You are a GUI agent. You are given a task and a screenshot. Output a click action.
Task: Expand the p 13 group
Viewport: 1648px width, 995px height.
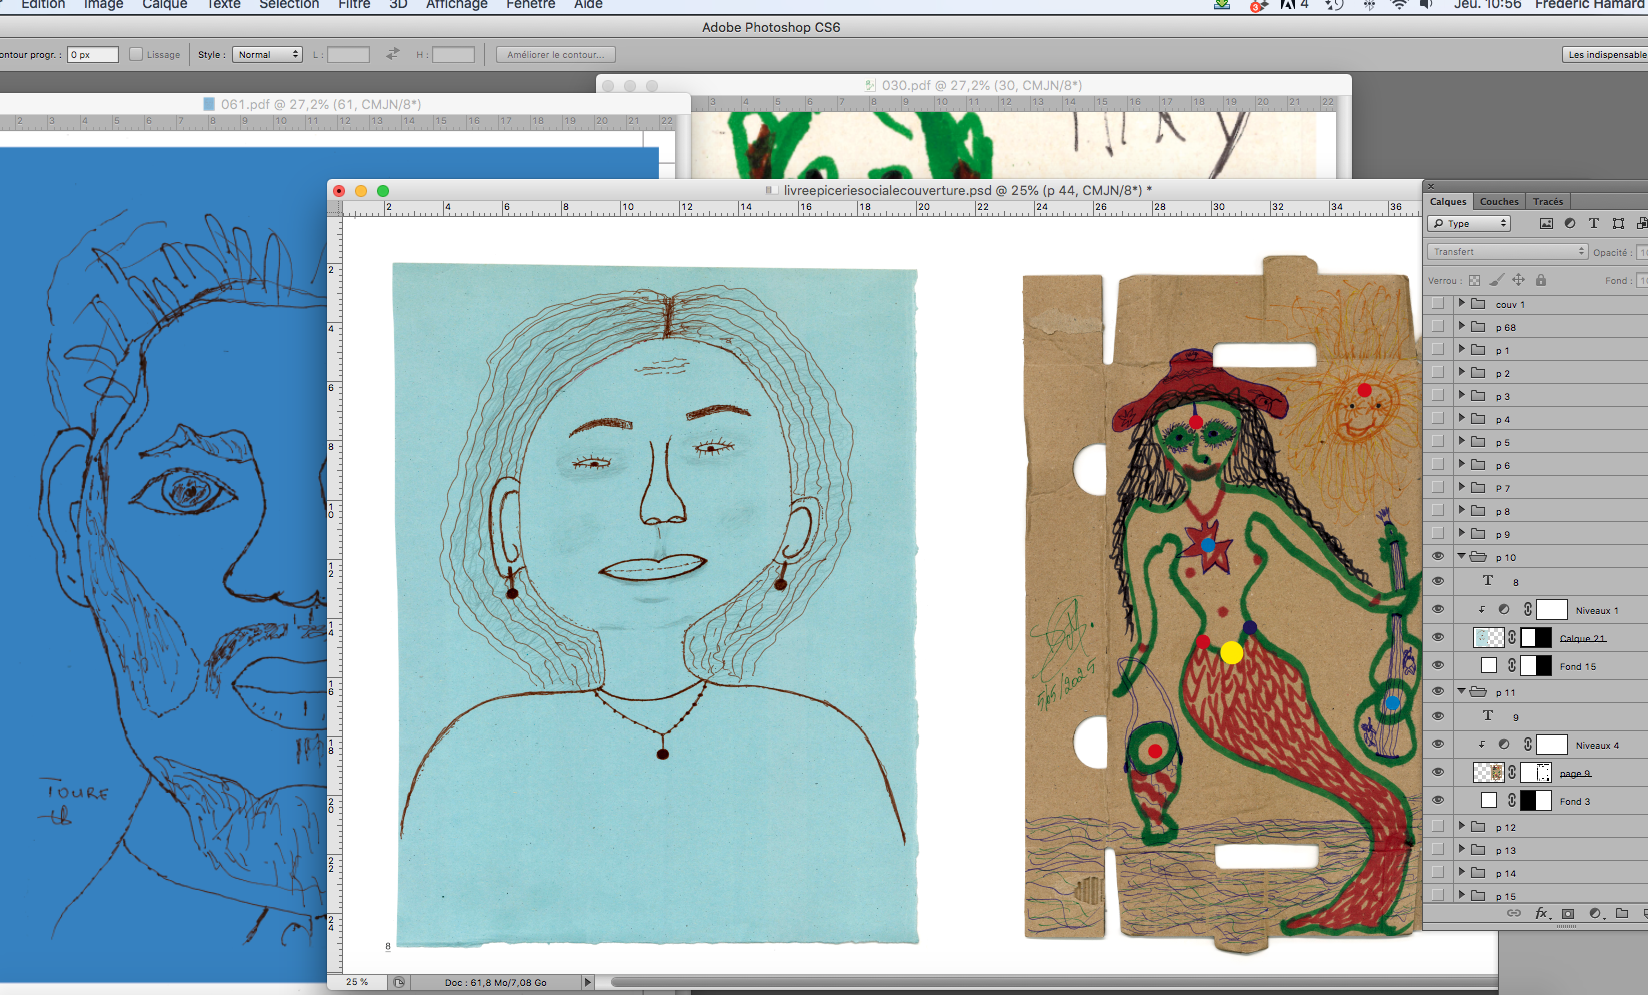(1461, 849)
